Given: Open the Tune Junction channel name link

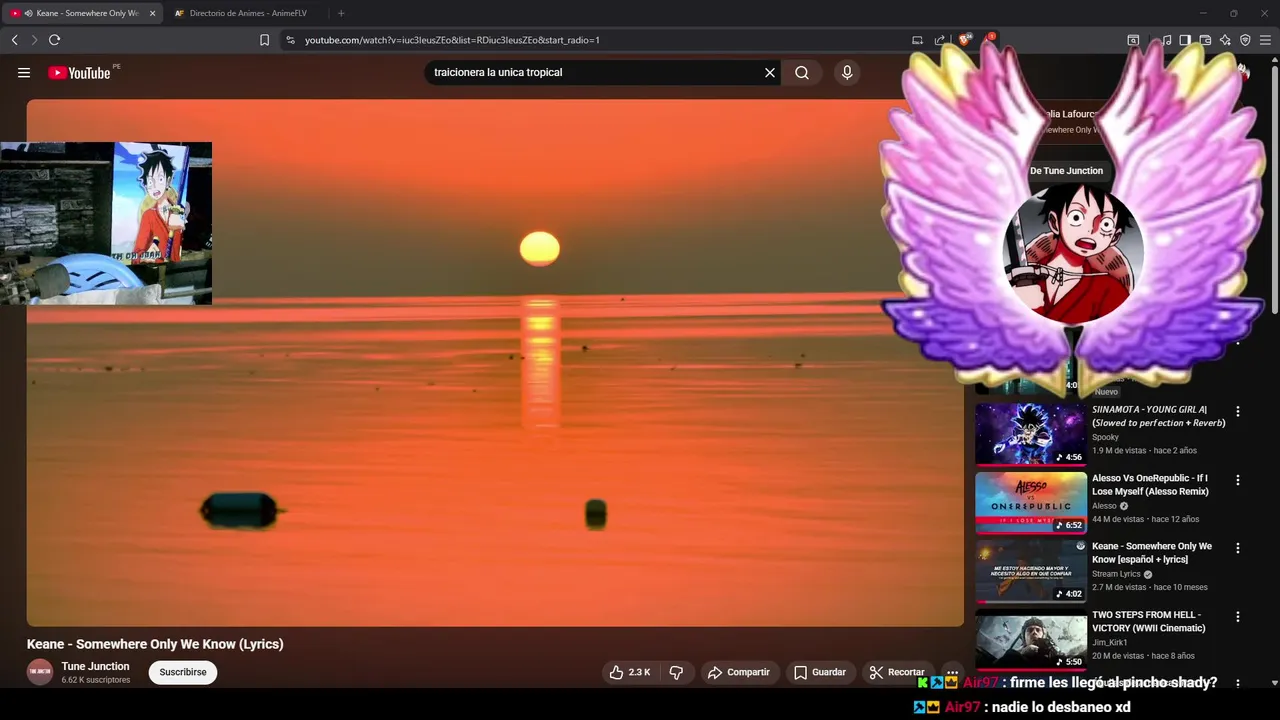Looking at the screenshot, I should tap(95, 666).
